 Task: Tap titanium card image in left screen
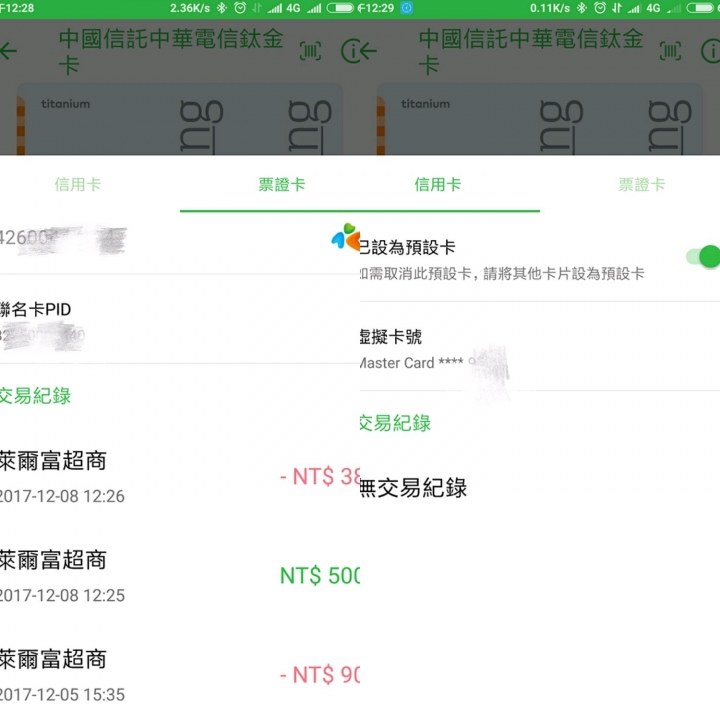coord(180,119)
